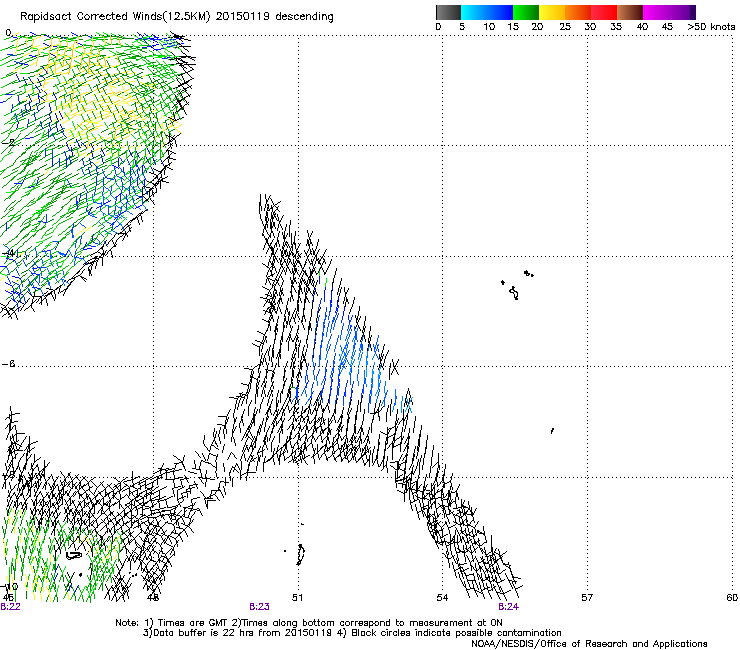Click the gray 0–5 knots color bar segment
This screenshot has height=650, width=740.
[x=448, y=12]
